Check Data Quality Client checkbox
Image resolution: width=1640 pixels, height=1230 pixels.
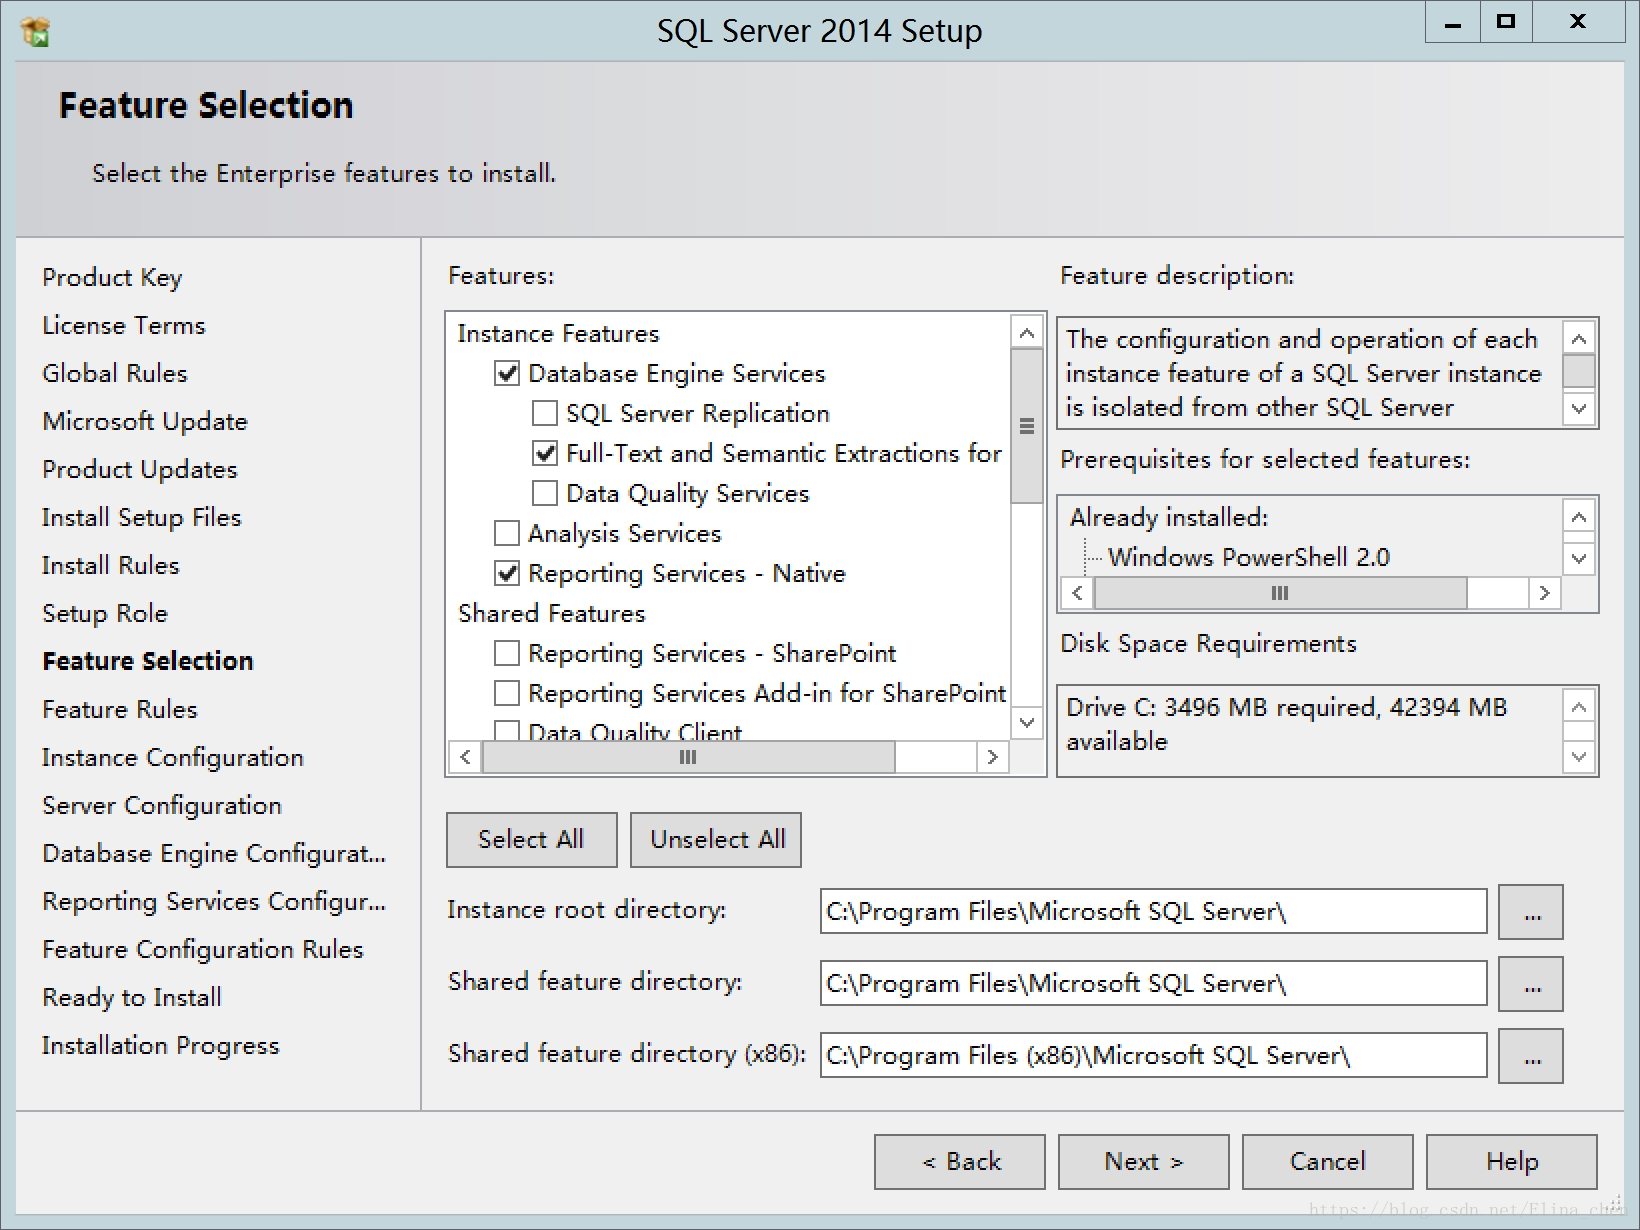[507, 731]
